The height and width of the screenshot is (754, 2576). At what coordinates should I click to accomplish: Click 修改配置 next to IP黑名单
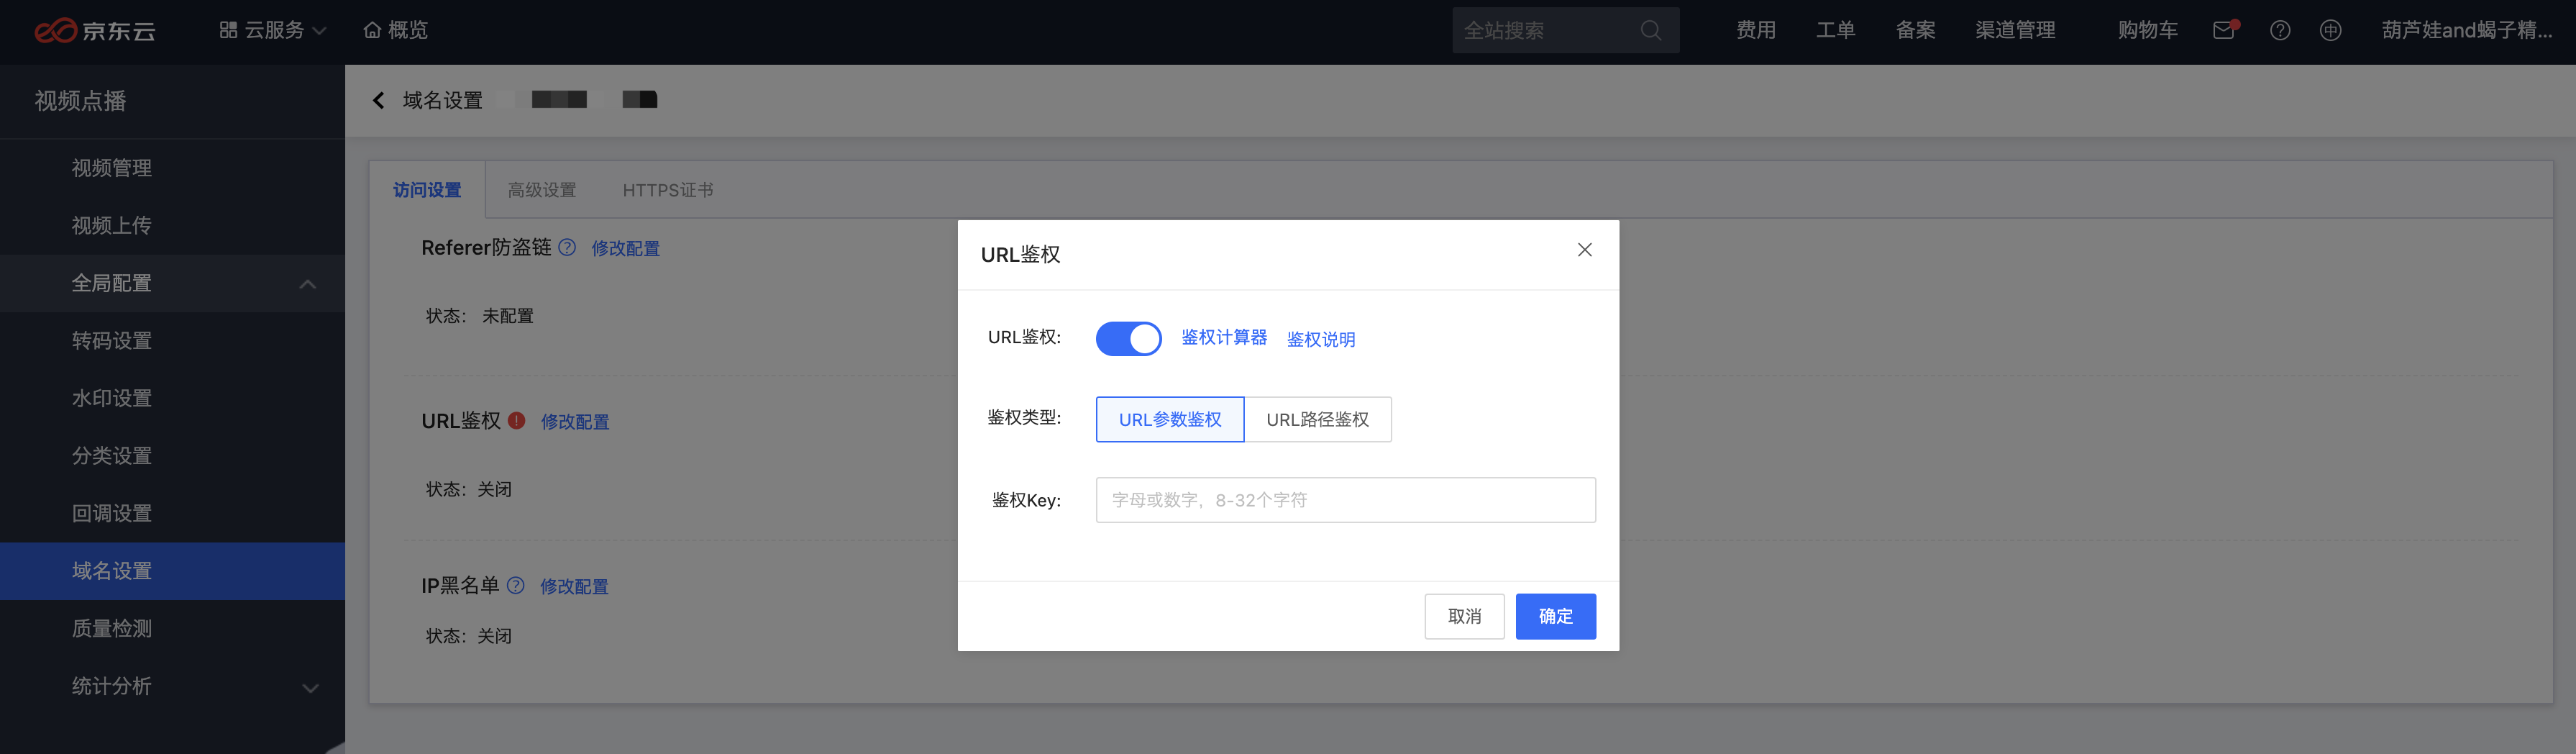[x=574, y=587]
